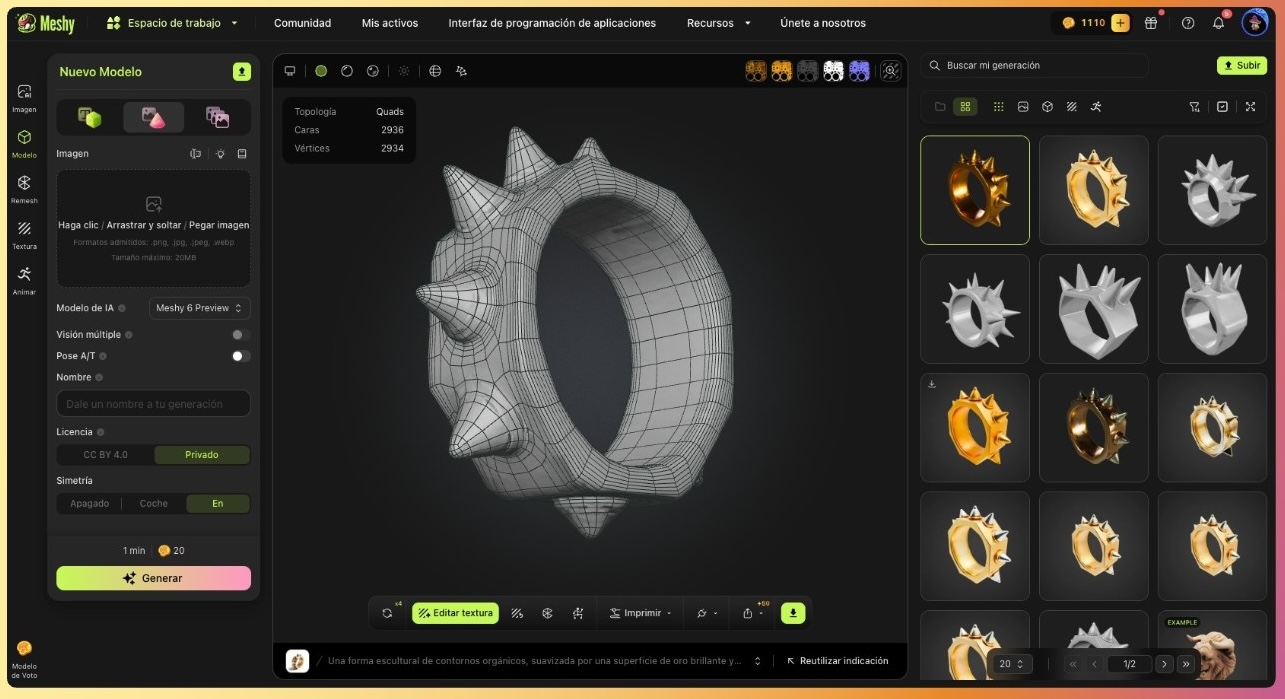Switch to grid view in assets panel

coord(965,107)
